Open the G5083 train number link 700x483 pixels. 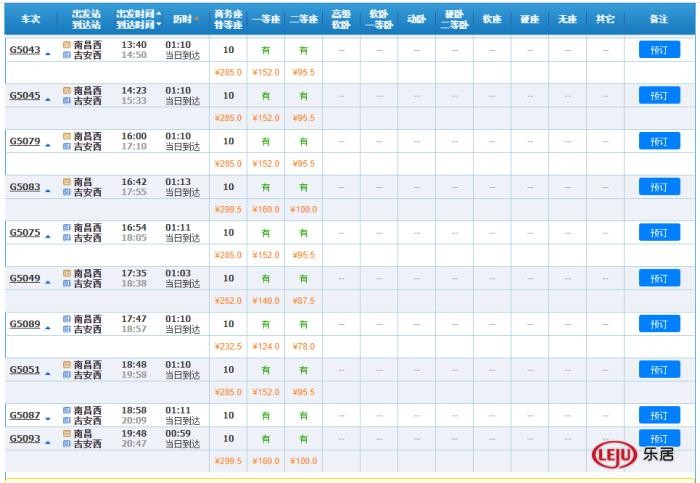point(25,187)
